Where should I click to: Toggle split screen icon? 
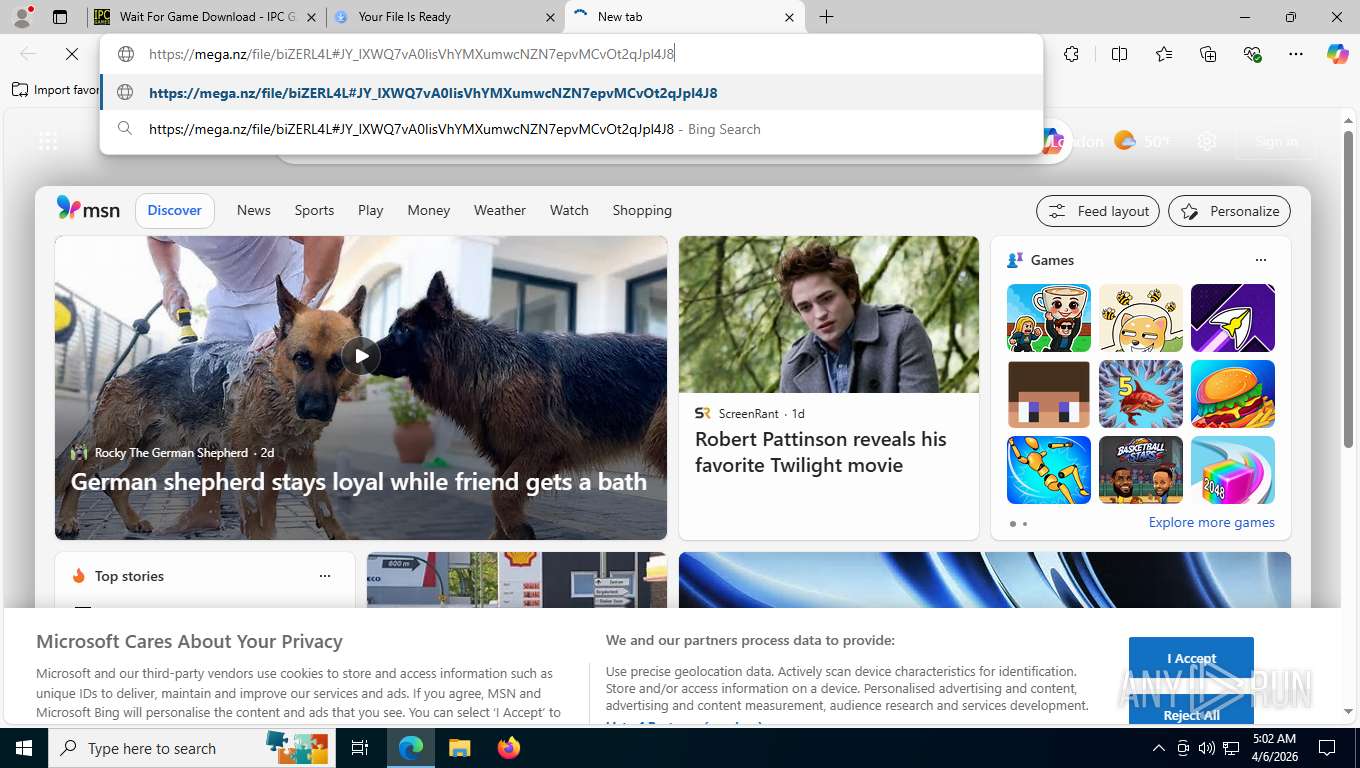1119,54
